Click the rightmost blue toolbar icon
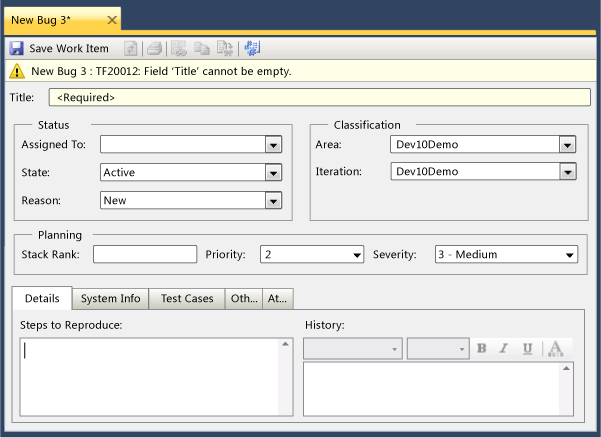The height and width of the screenshot is (438, 601). click(251, 48)
